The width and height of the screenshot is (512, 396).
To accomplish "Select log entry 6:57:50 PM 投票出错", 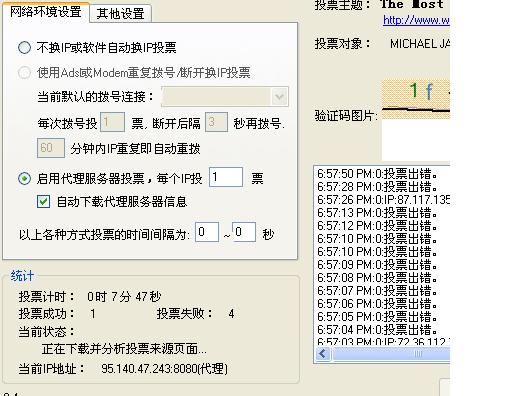I will click(383, 174).
